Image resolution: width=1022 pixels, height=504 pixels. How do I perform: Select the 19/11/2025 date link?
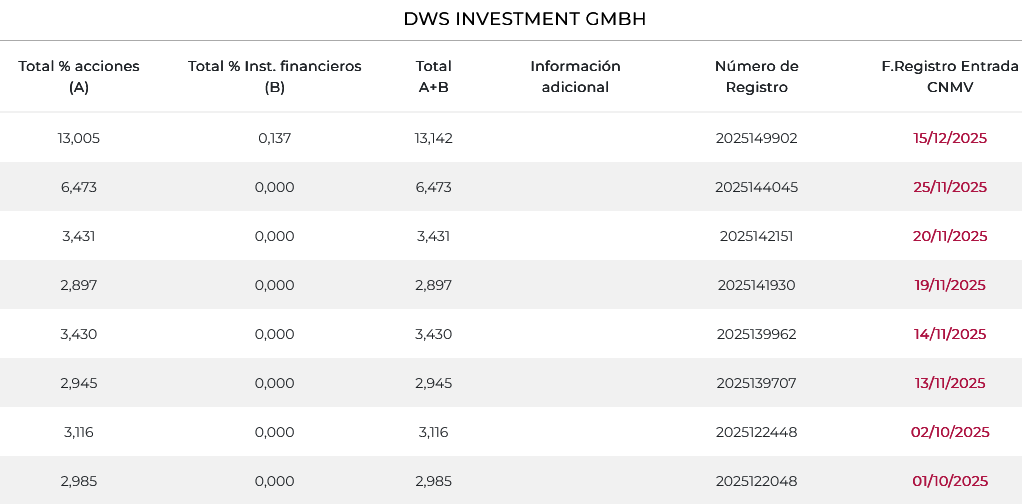949,285
